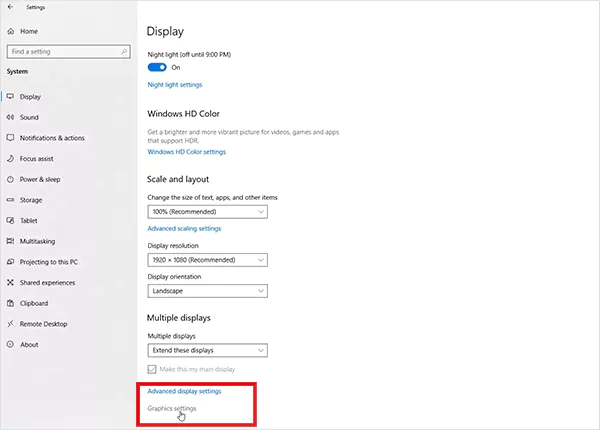
Task: Click the Tablet icon in sidebar
Action: click(10, 220)
